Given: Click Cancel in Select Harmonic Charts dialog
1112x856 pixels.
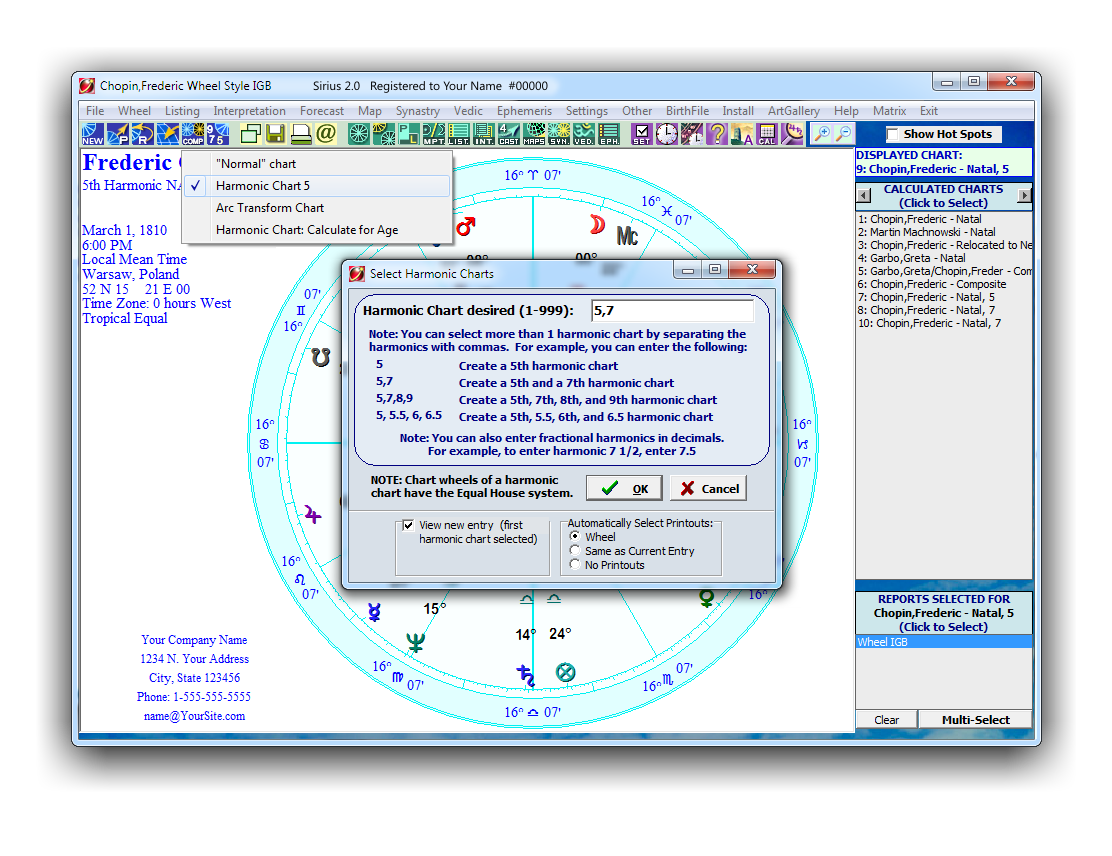Looking at the screenshot, I should click(708, 488).
